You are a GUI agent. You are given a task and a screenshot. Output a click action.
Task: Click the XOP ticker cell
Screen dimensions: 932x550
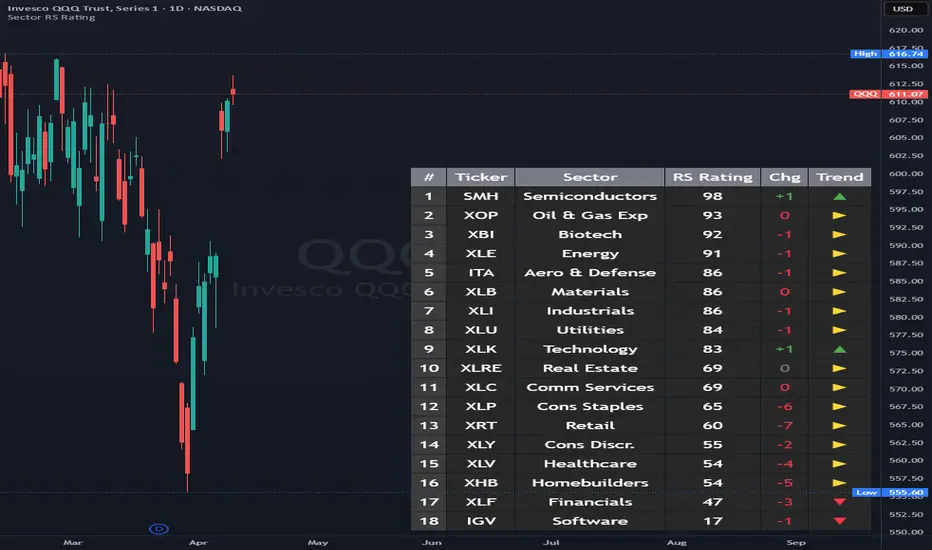tap(481, 215)
